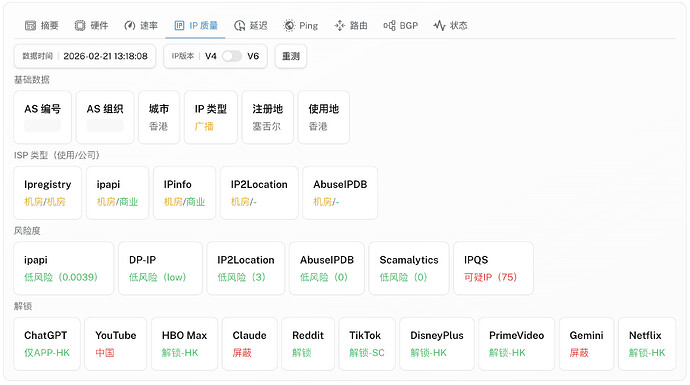The height and width of the screenshot is (385, 690).
Task: Click the 状态 pulse icon
Action: pos(439,26)
